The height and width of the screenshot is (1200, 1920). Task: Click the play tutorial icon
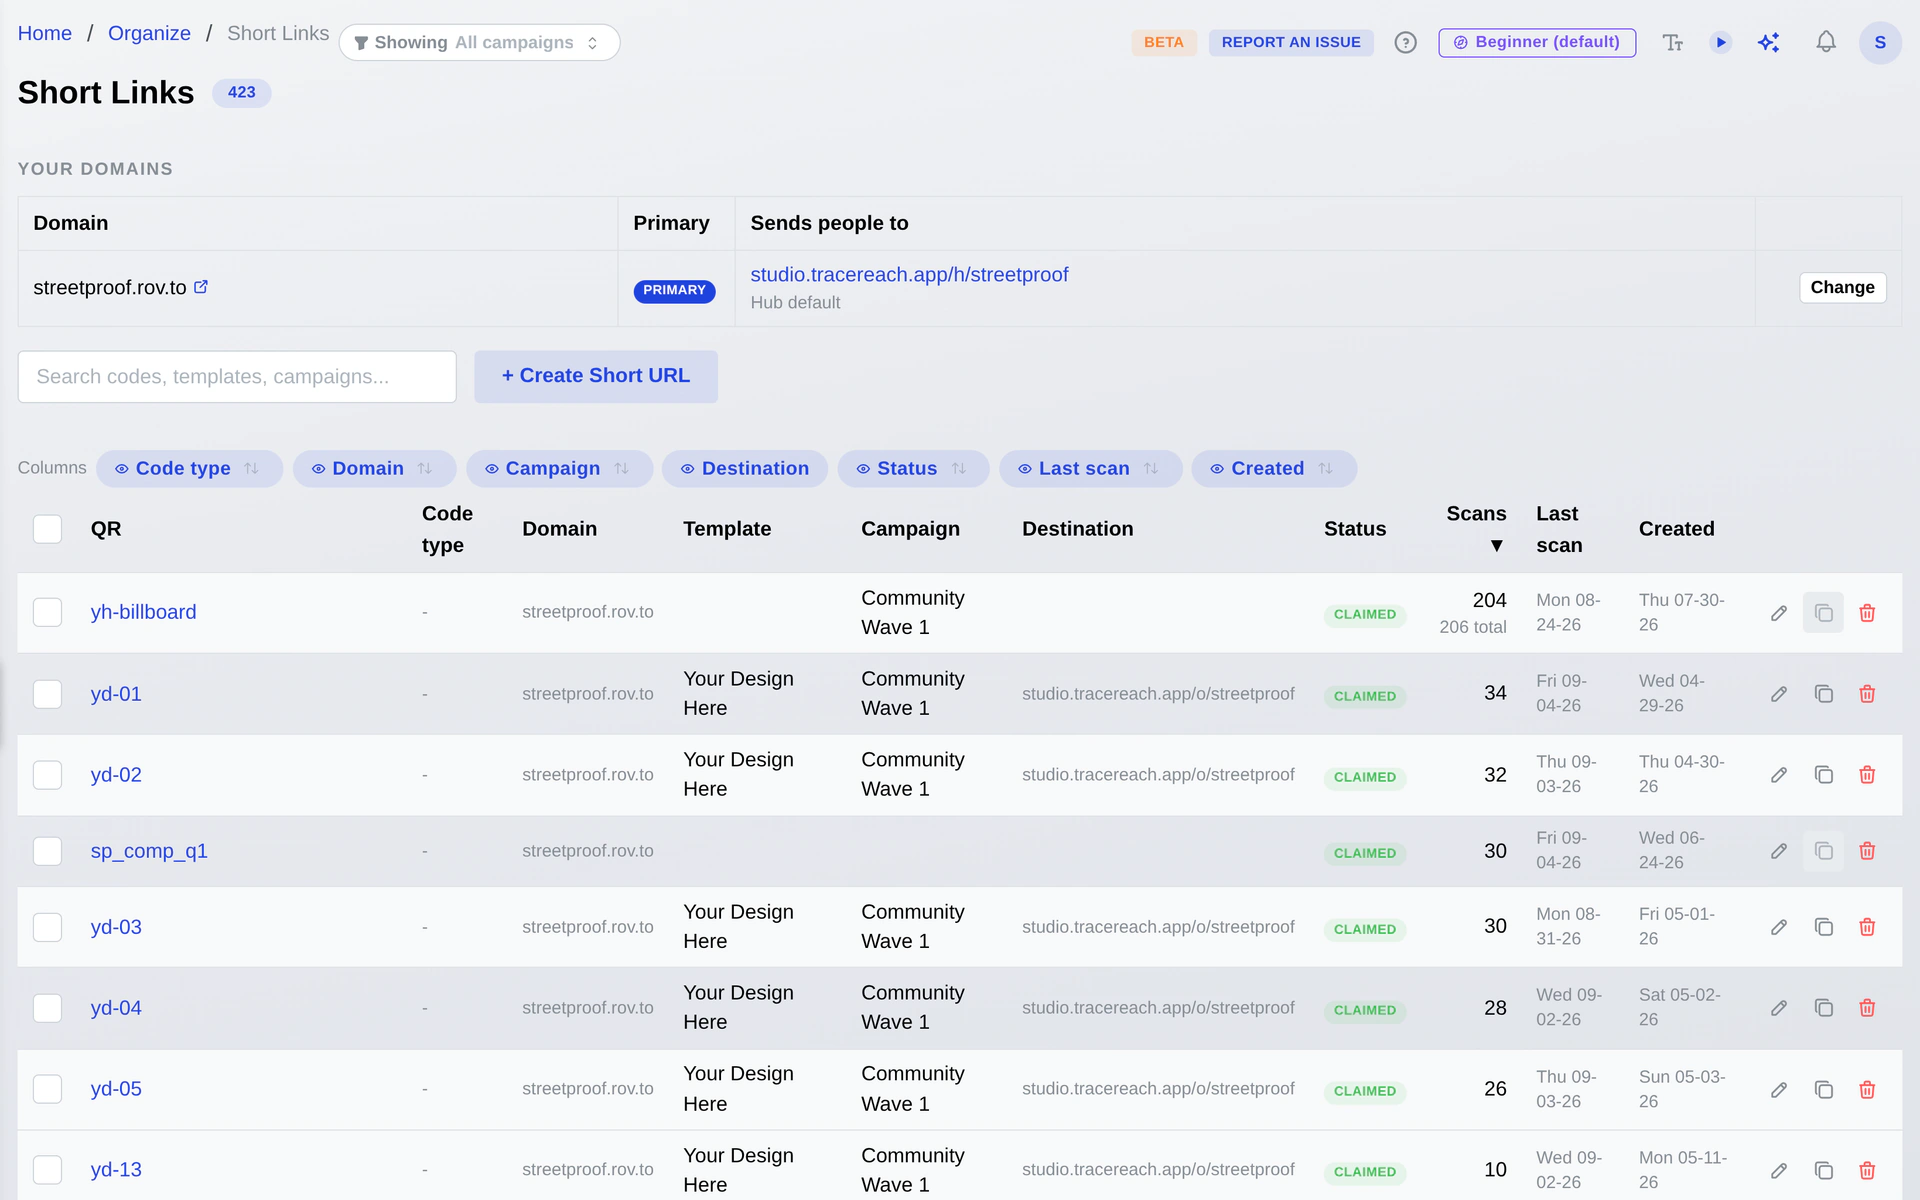click(1720, 43)
